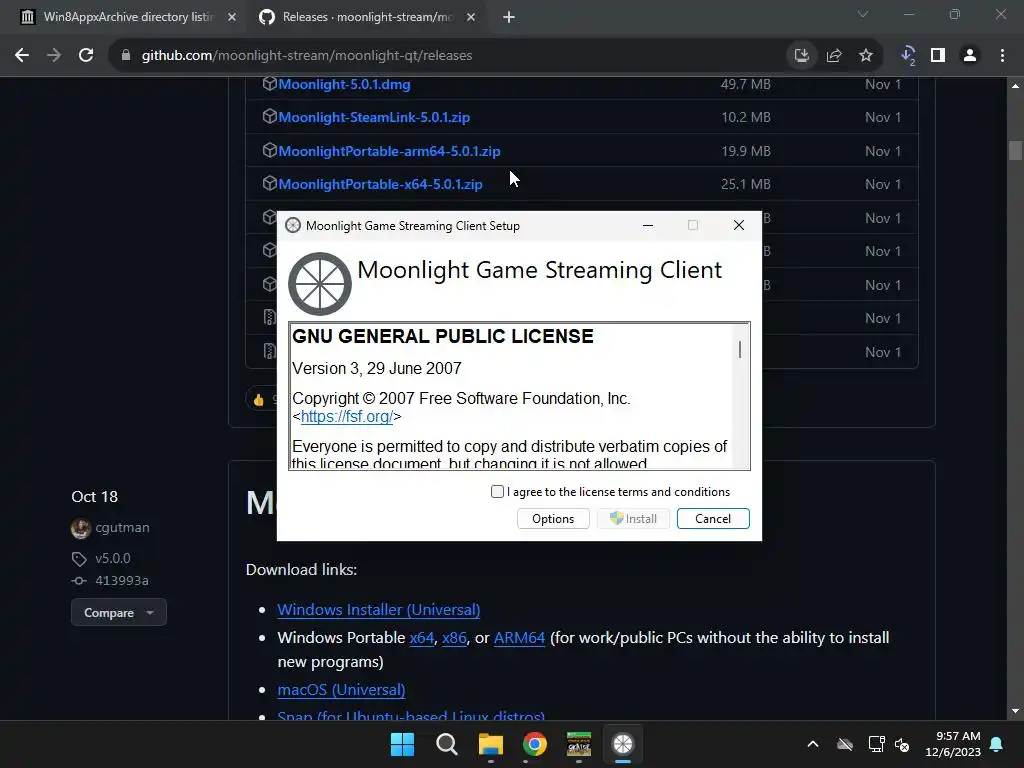Open Chrome downloads indicator

908,56
